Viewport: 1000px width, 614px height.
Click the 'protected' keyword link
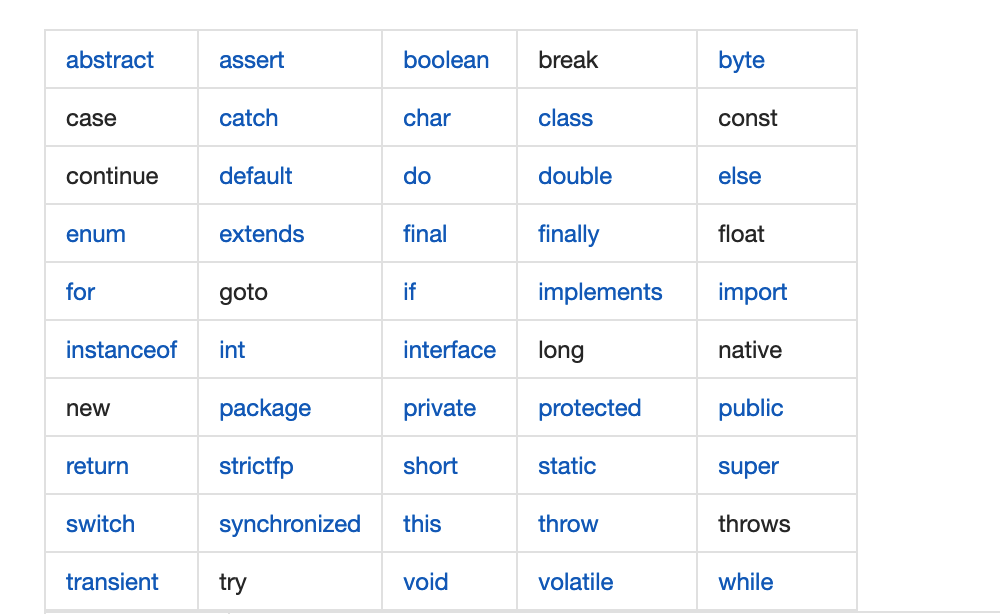click(590, 408)
